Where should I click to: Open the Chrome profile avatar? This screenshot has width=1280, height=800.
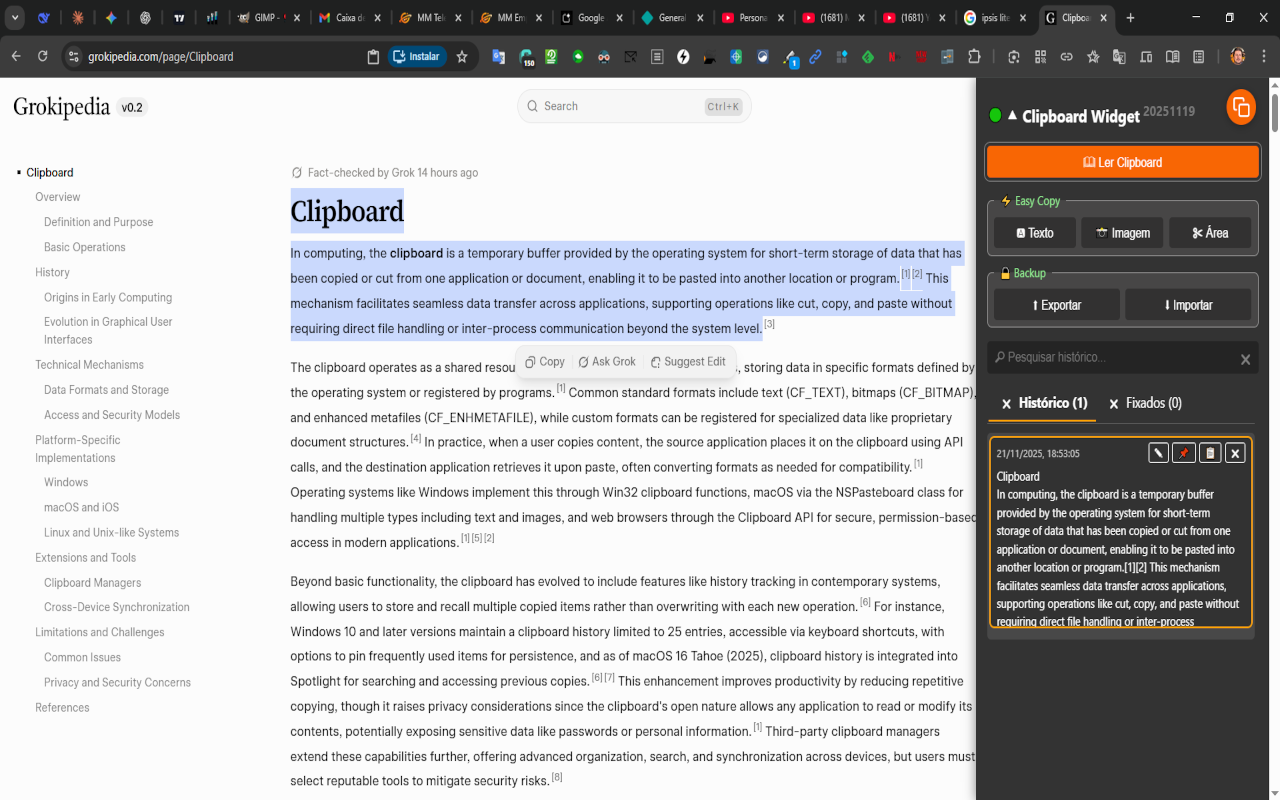[1238, 57]
